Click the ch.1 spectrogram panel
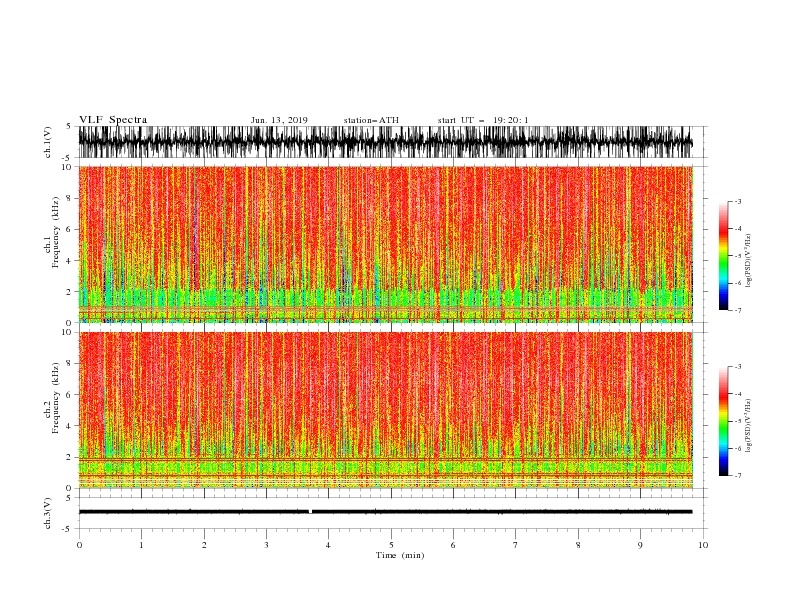The width and height of the screenshot is (792, 612). pos(386,244)
